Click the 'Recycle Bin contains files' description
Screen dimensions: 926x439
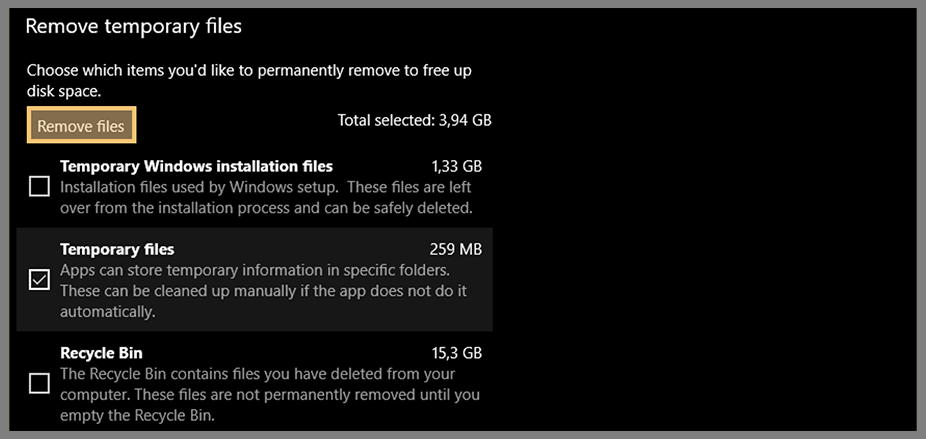(270, 395)
